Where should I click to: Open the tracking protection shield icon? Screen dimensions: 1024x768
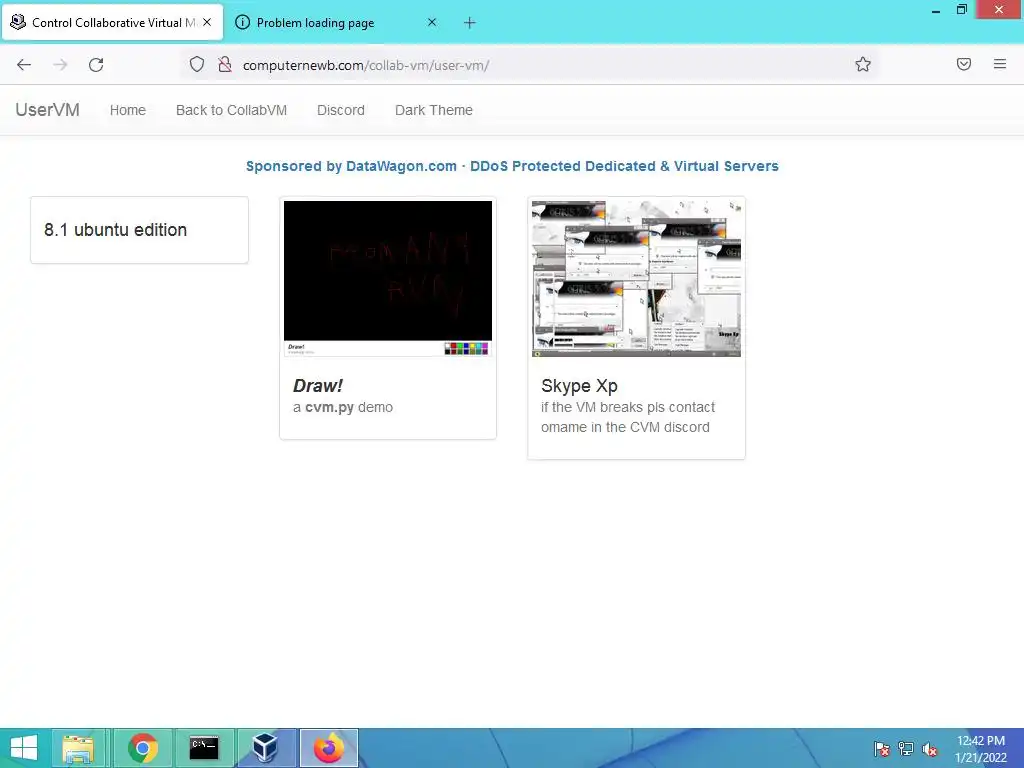point(197,65)
